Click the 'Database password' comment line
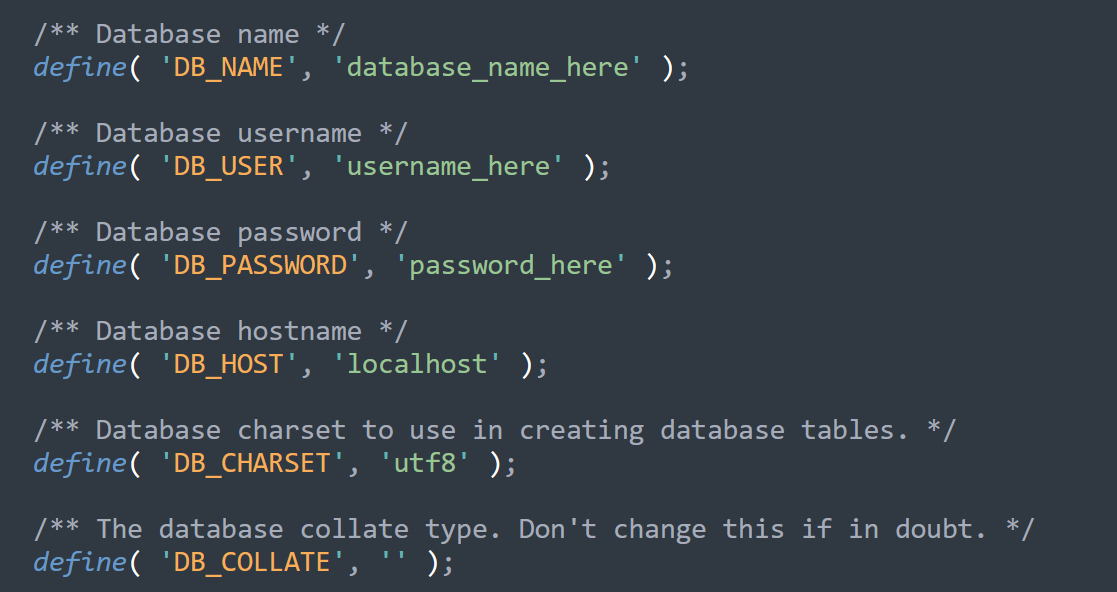Screen dimensions: 1117x592 pyautogui.click(x=220, y=232)
